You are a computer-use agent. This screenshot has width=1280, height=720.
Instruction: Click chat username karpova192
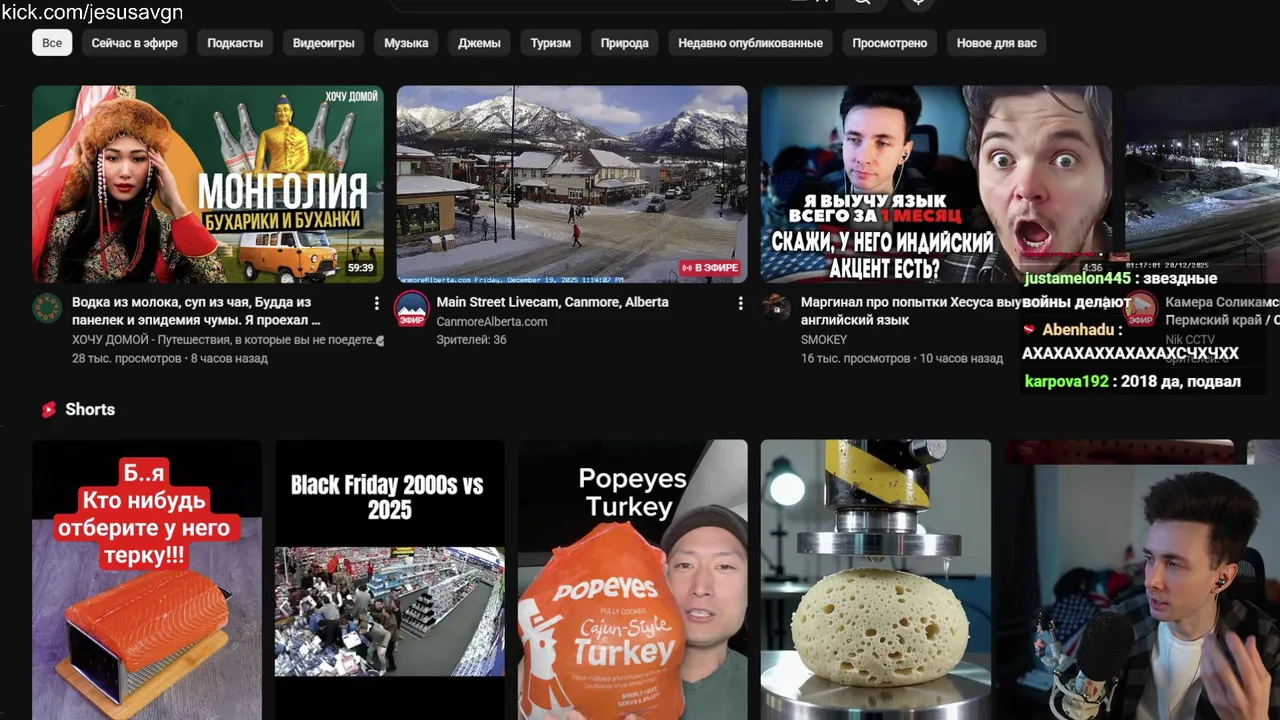1067,381
